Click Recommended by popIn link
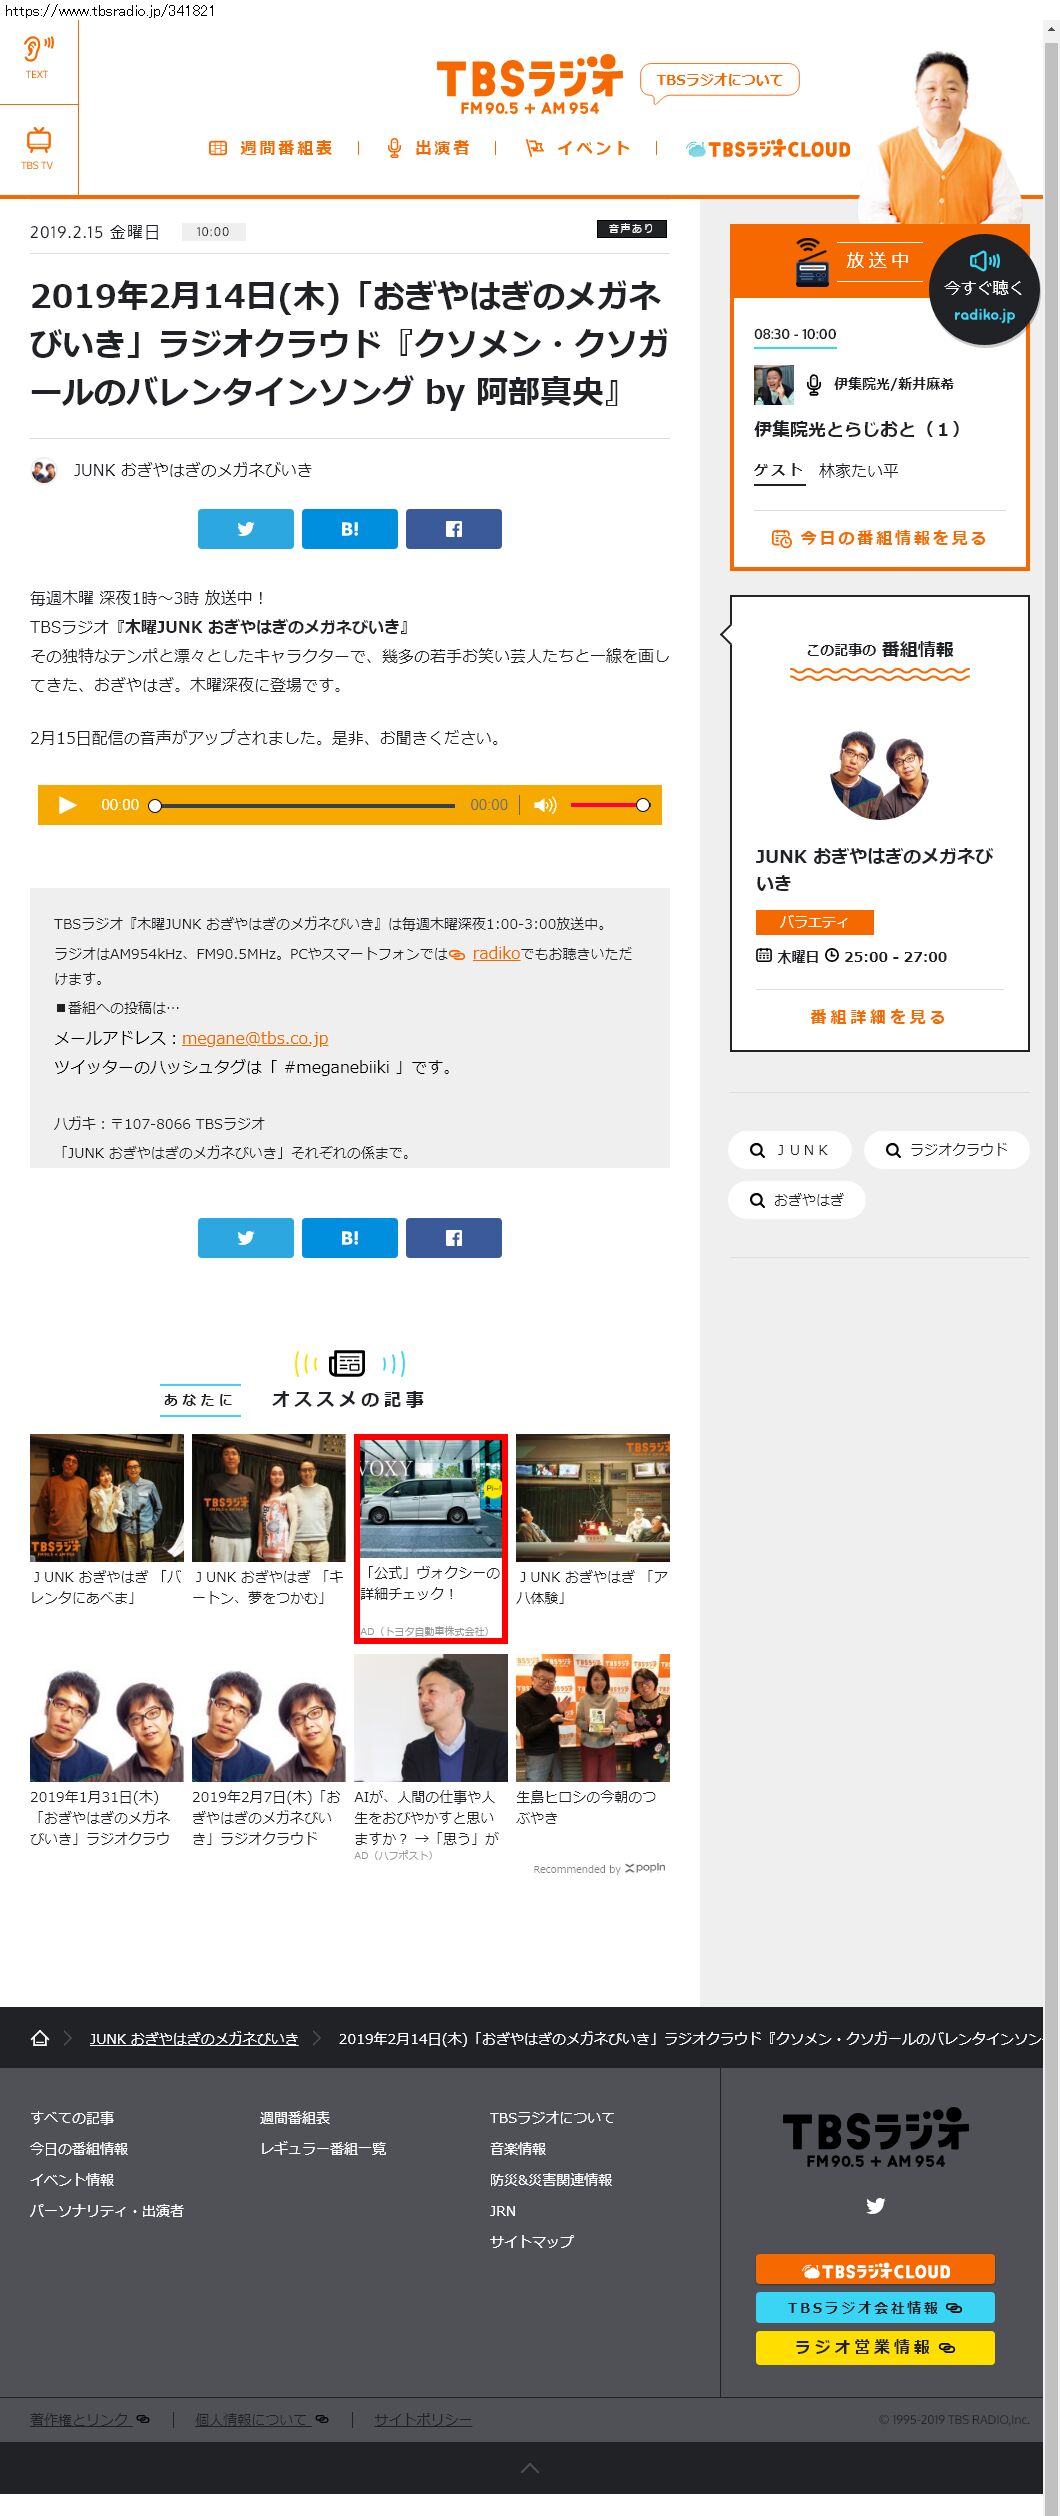 [x=599, y=1868]
